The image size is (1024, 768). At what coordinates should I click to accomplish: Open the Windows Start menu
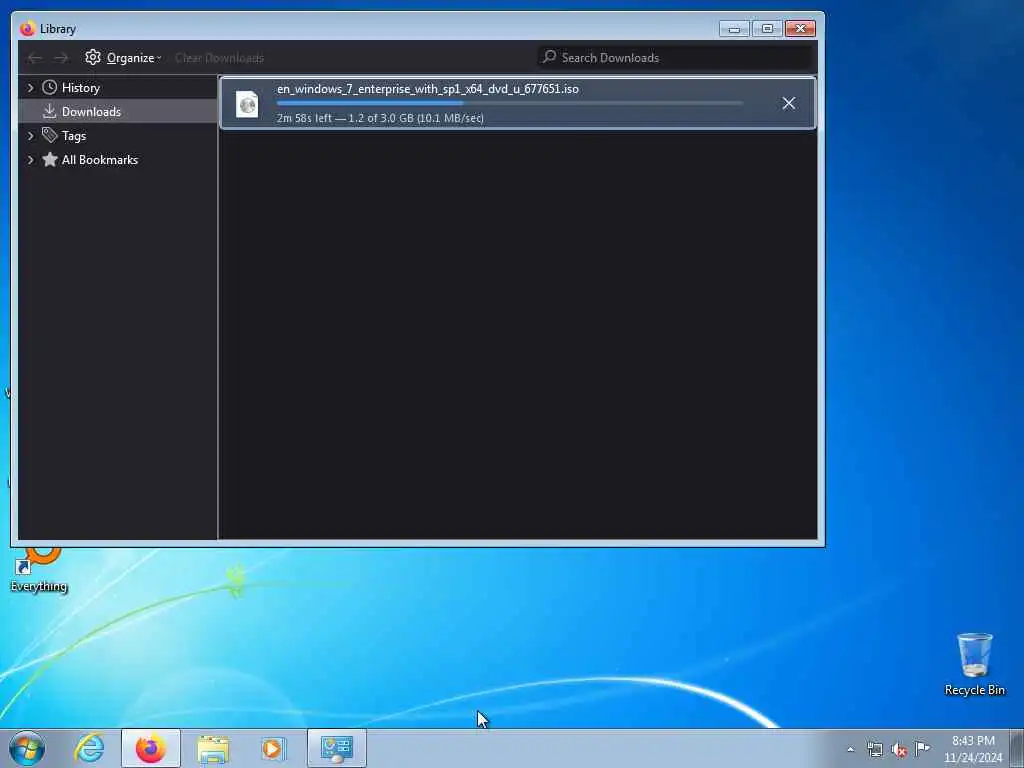tap(27, 748)
